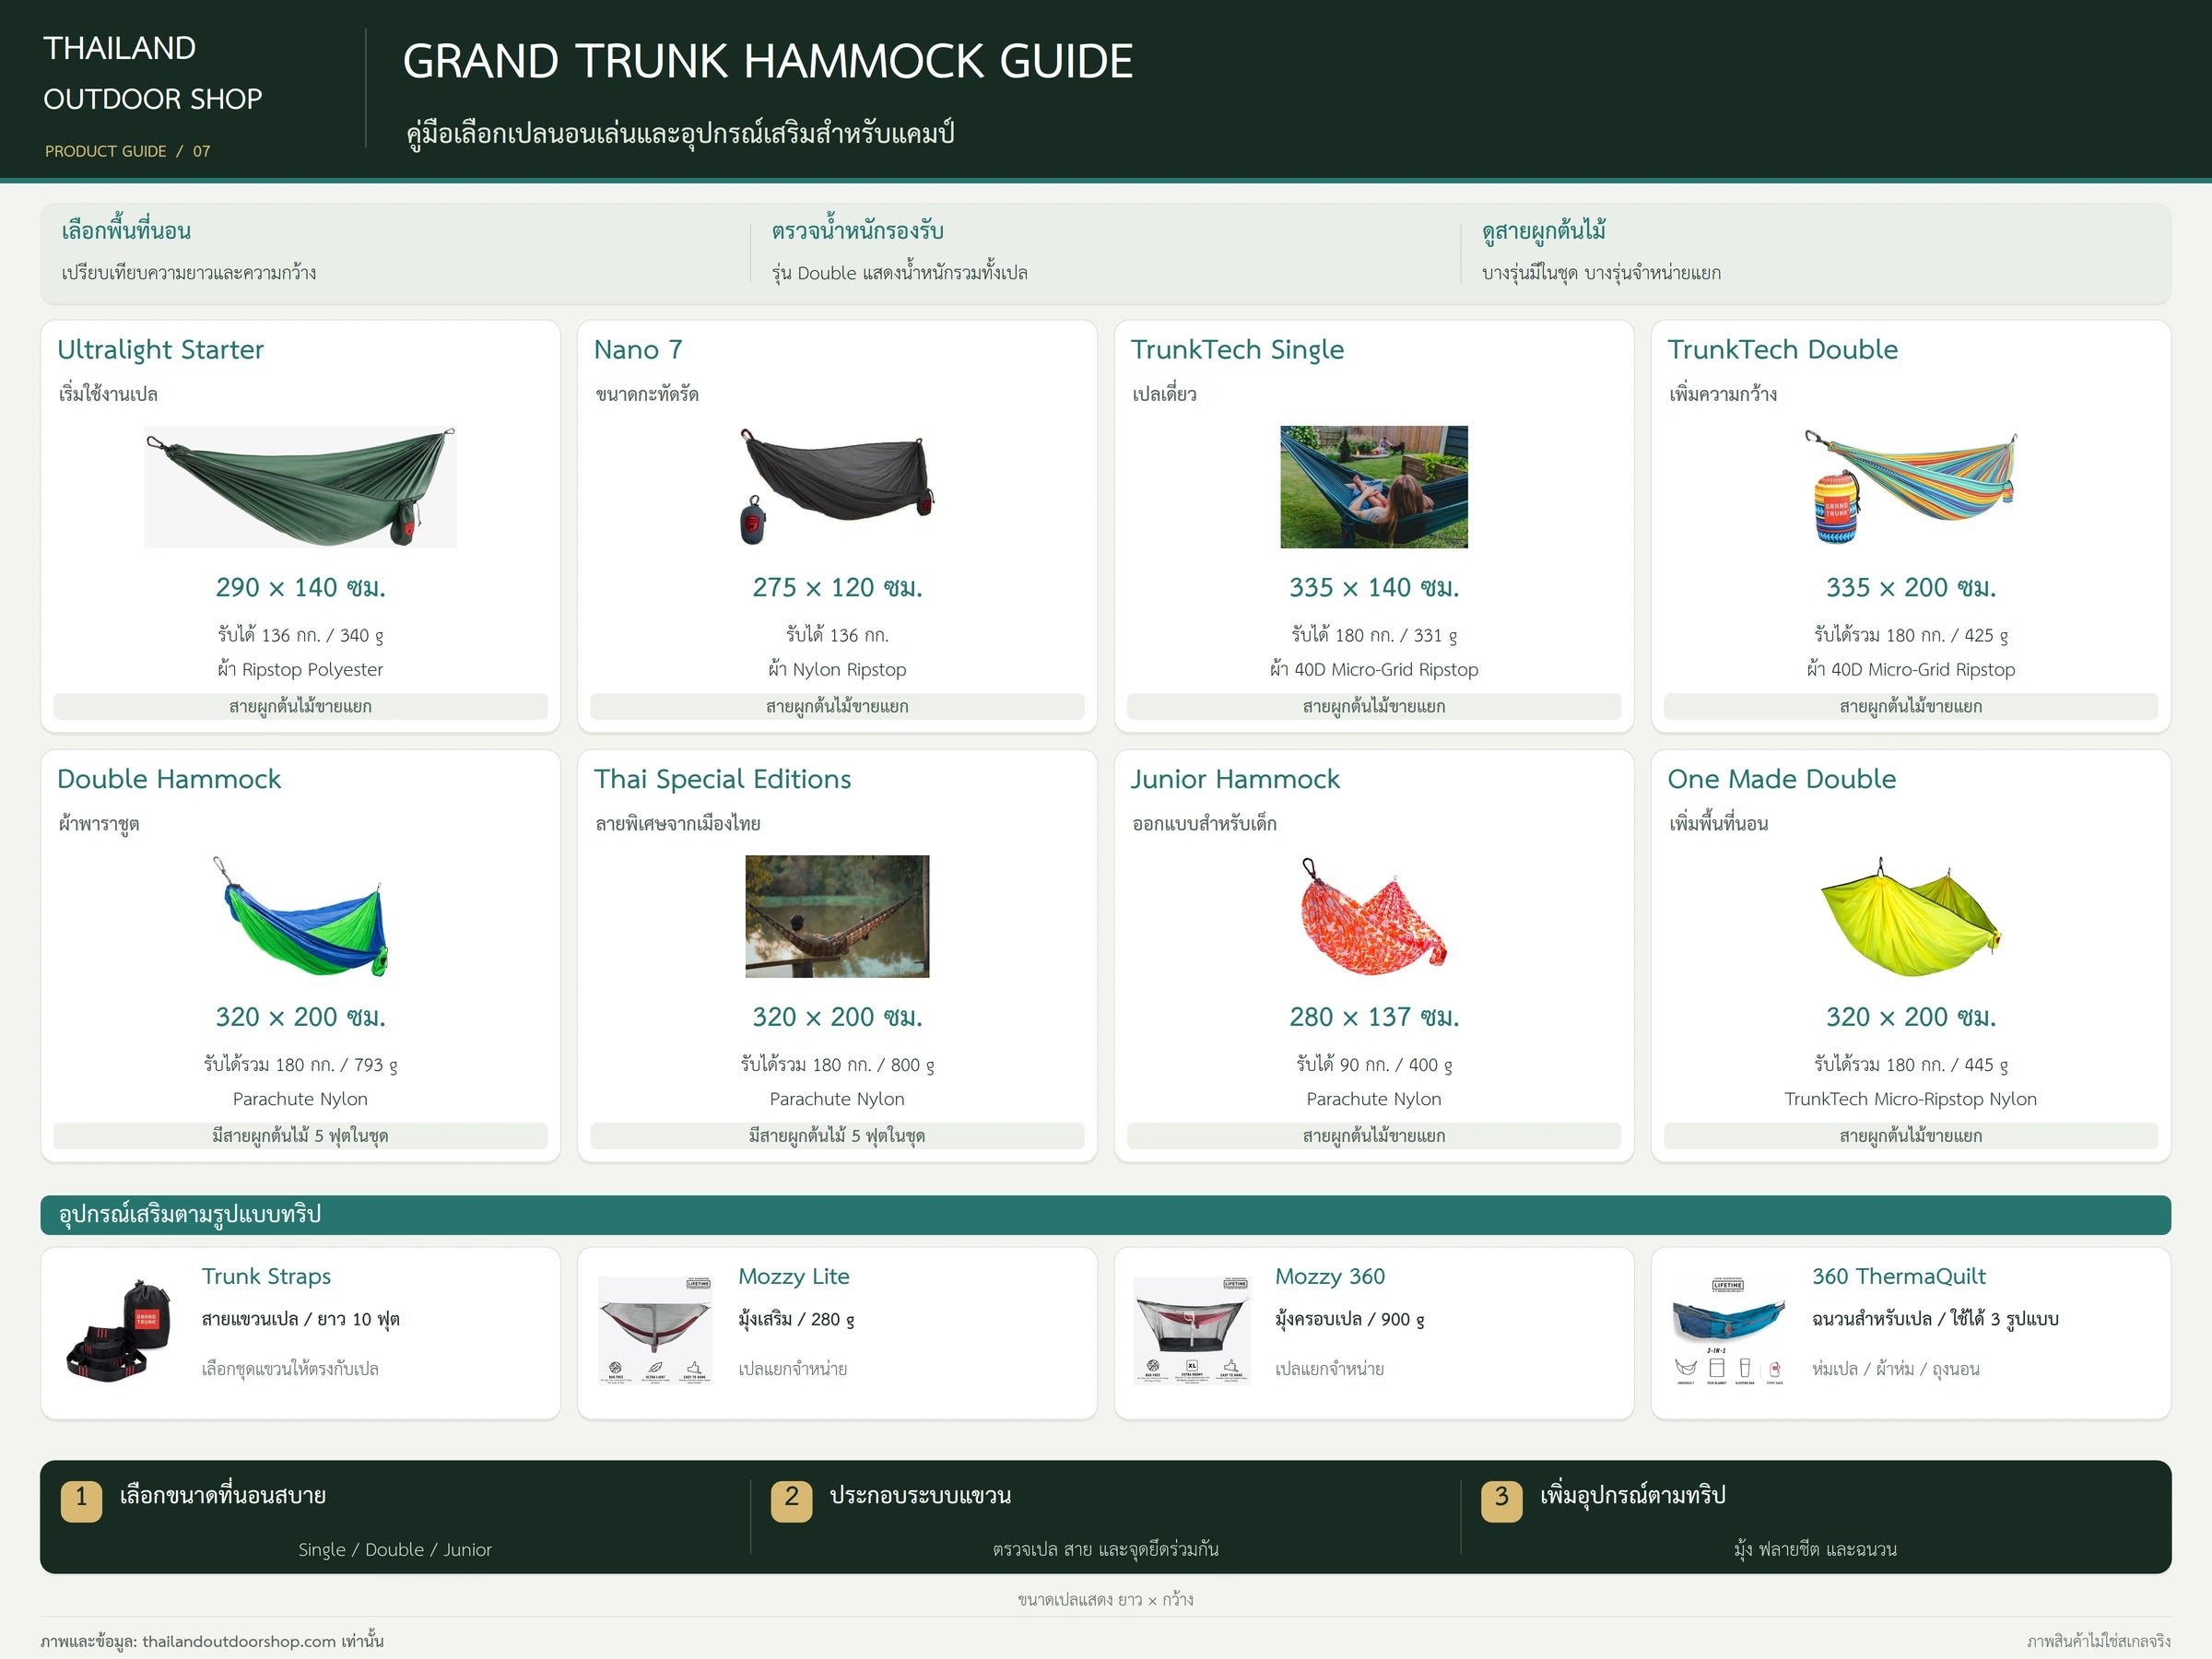Click the Double Hammock 5-foot straps tag
Screen dimensions: 2212x1659
300,1135
